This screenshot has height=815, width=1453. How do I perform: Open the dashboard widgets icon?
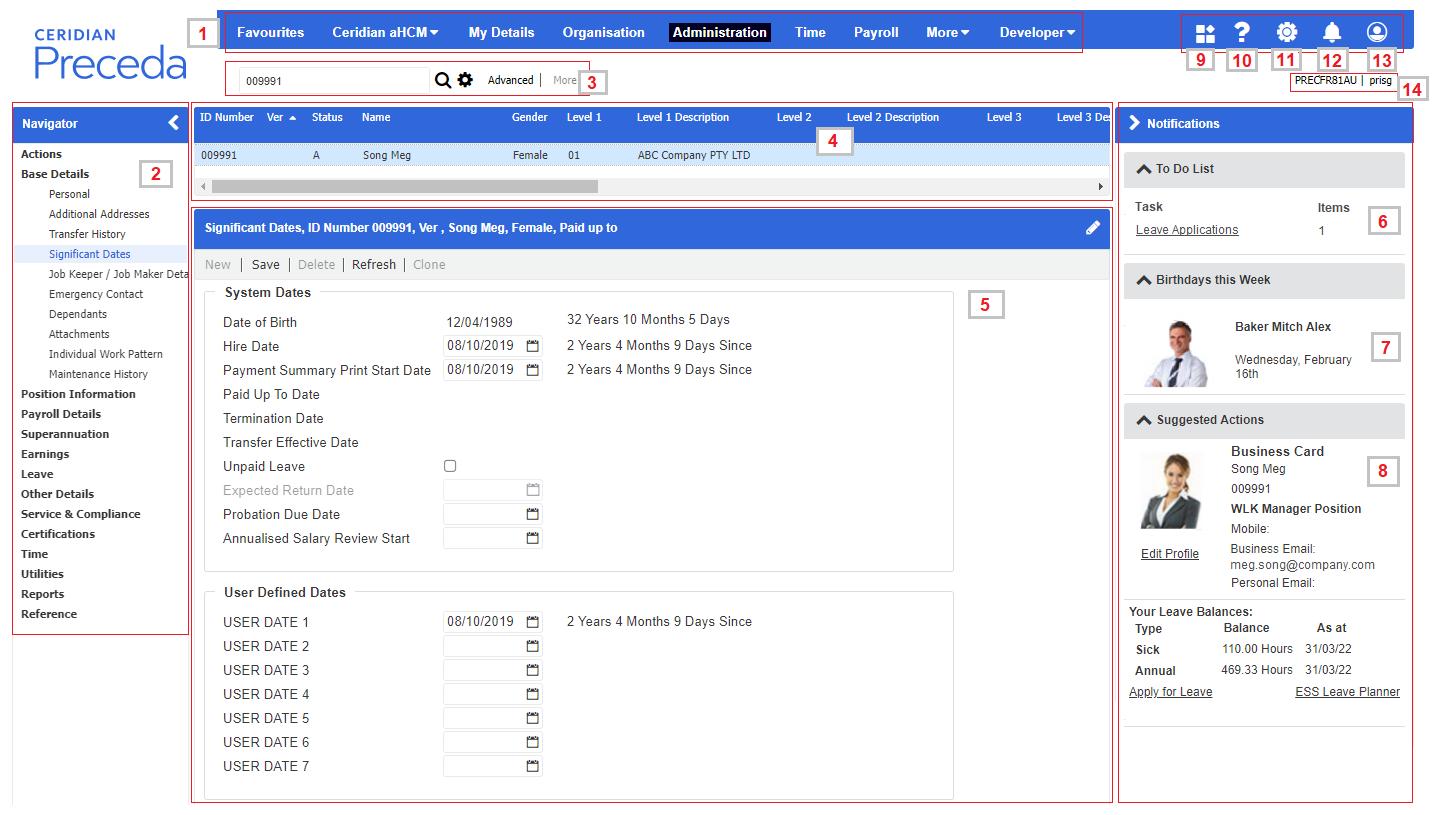tap(1205, 33)
